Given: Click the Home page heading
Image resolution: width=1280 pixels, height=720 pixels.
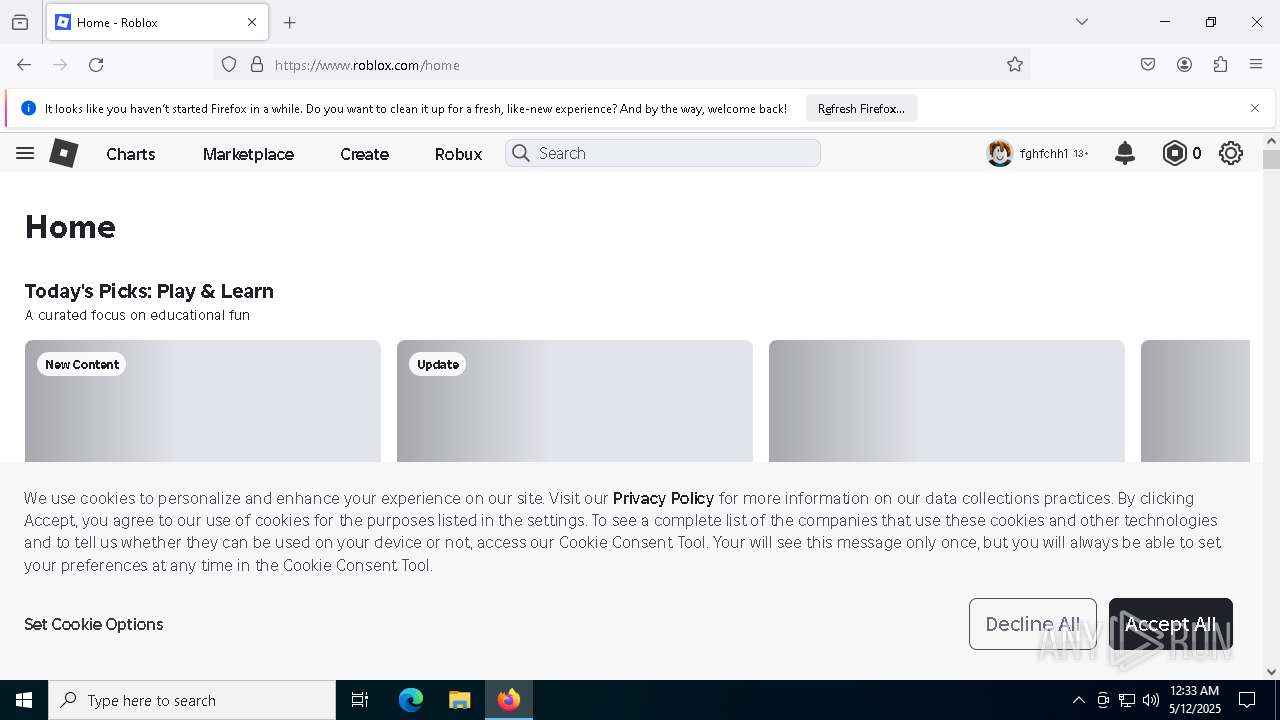Looking at the screenshot, I should click(x=70, y=227).
